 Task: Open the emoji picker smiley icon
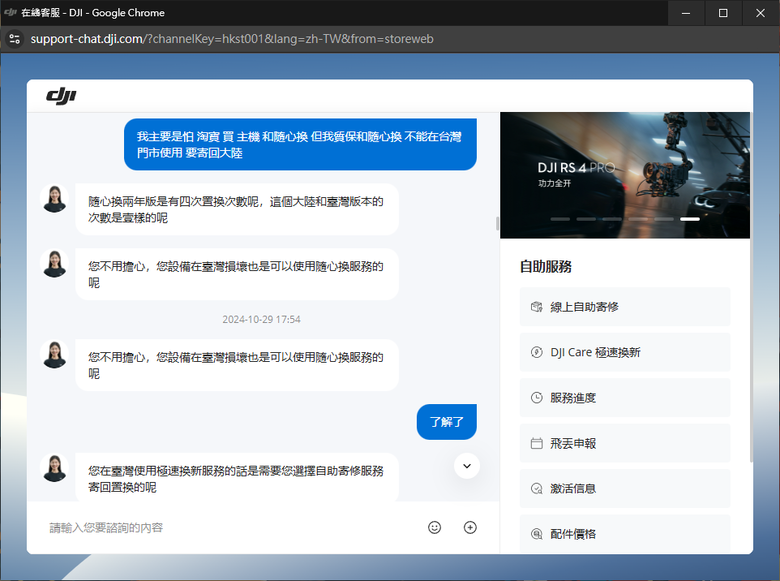tap(434, 527)
